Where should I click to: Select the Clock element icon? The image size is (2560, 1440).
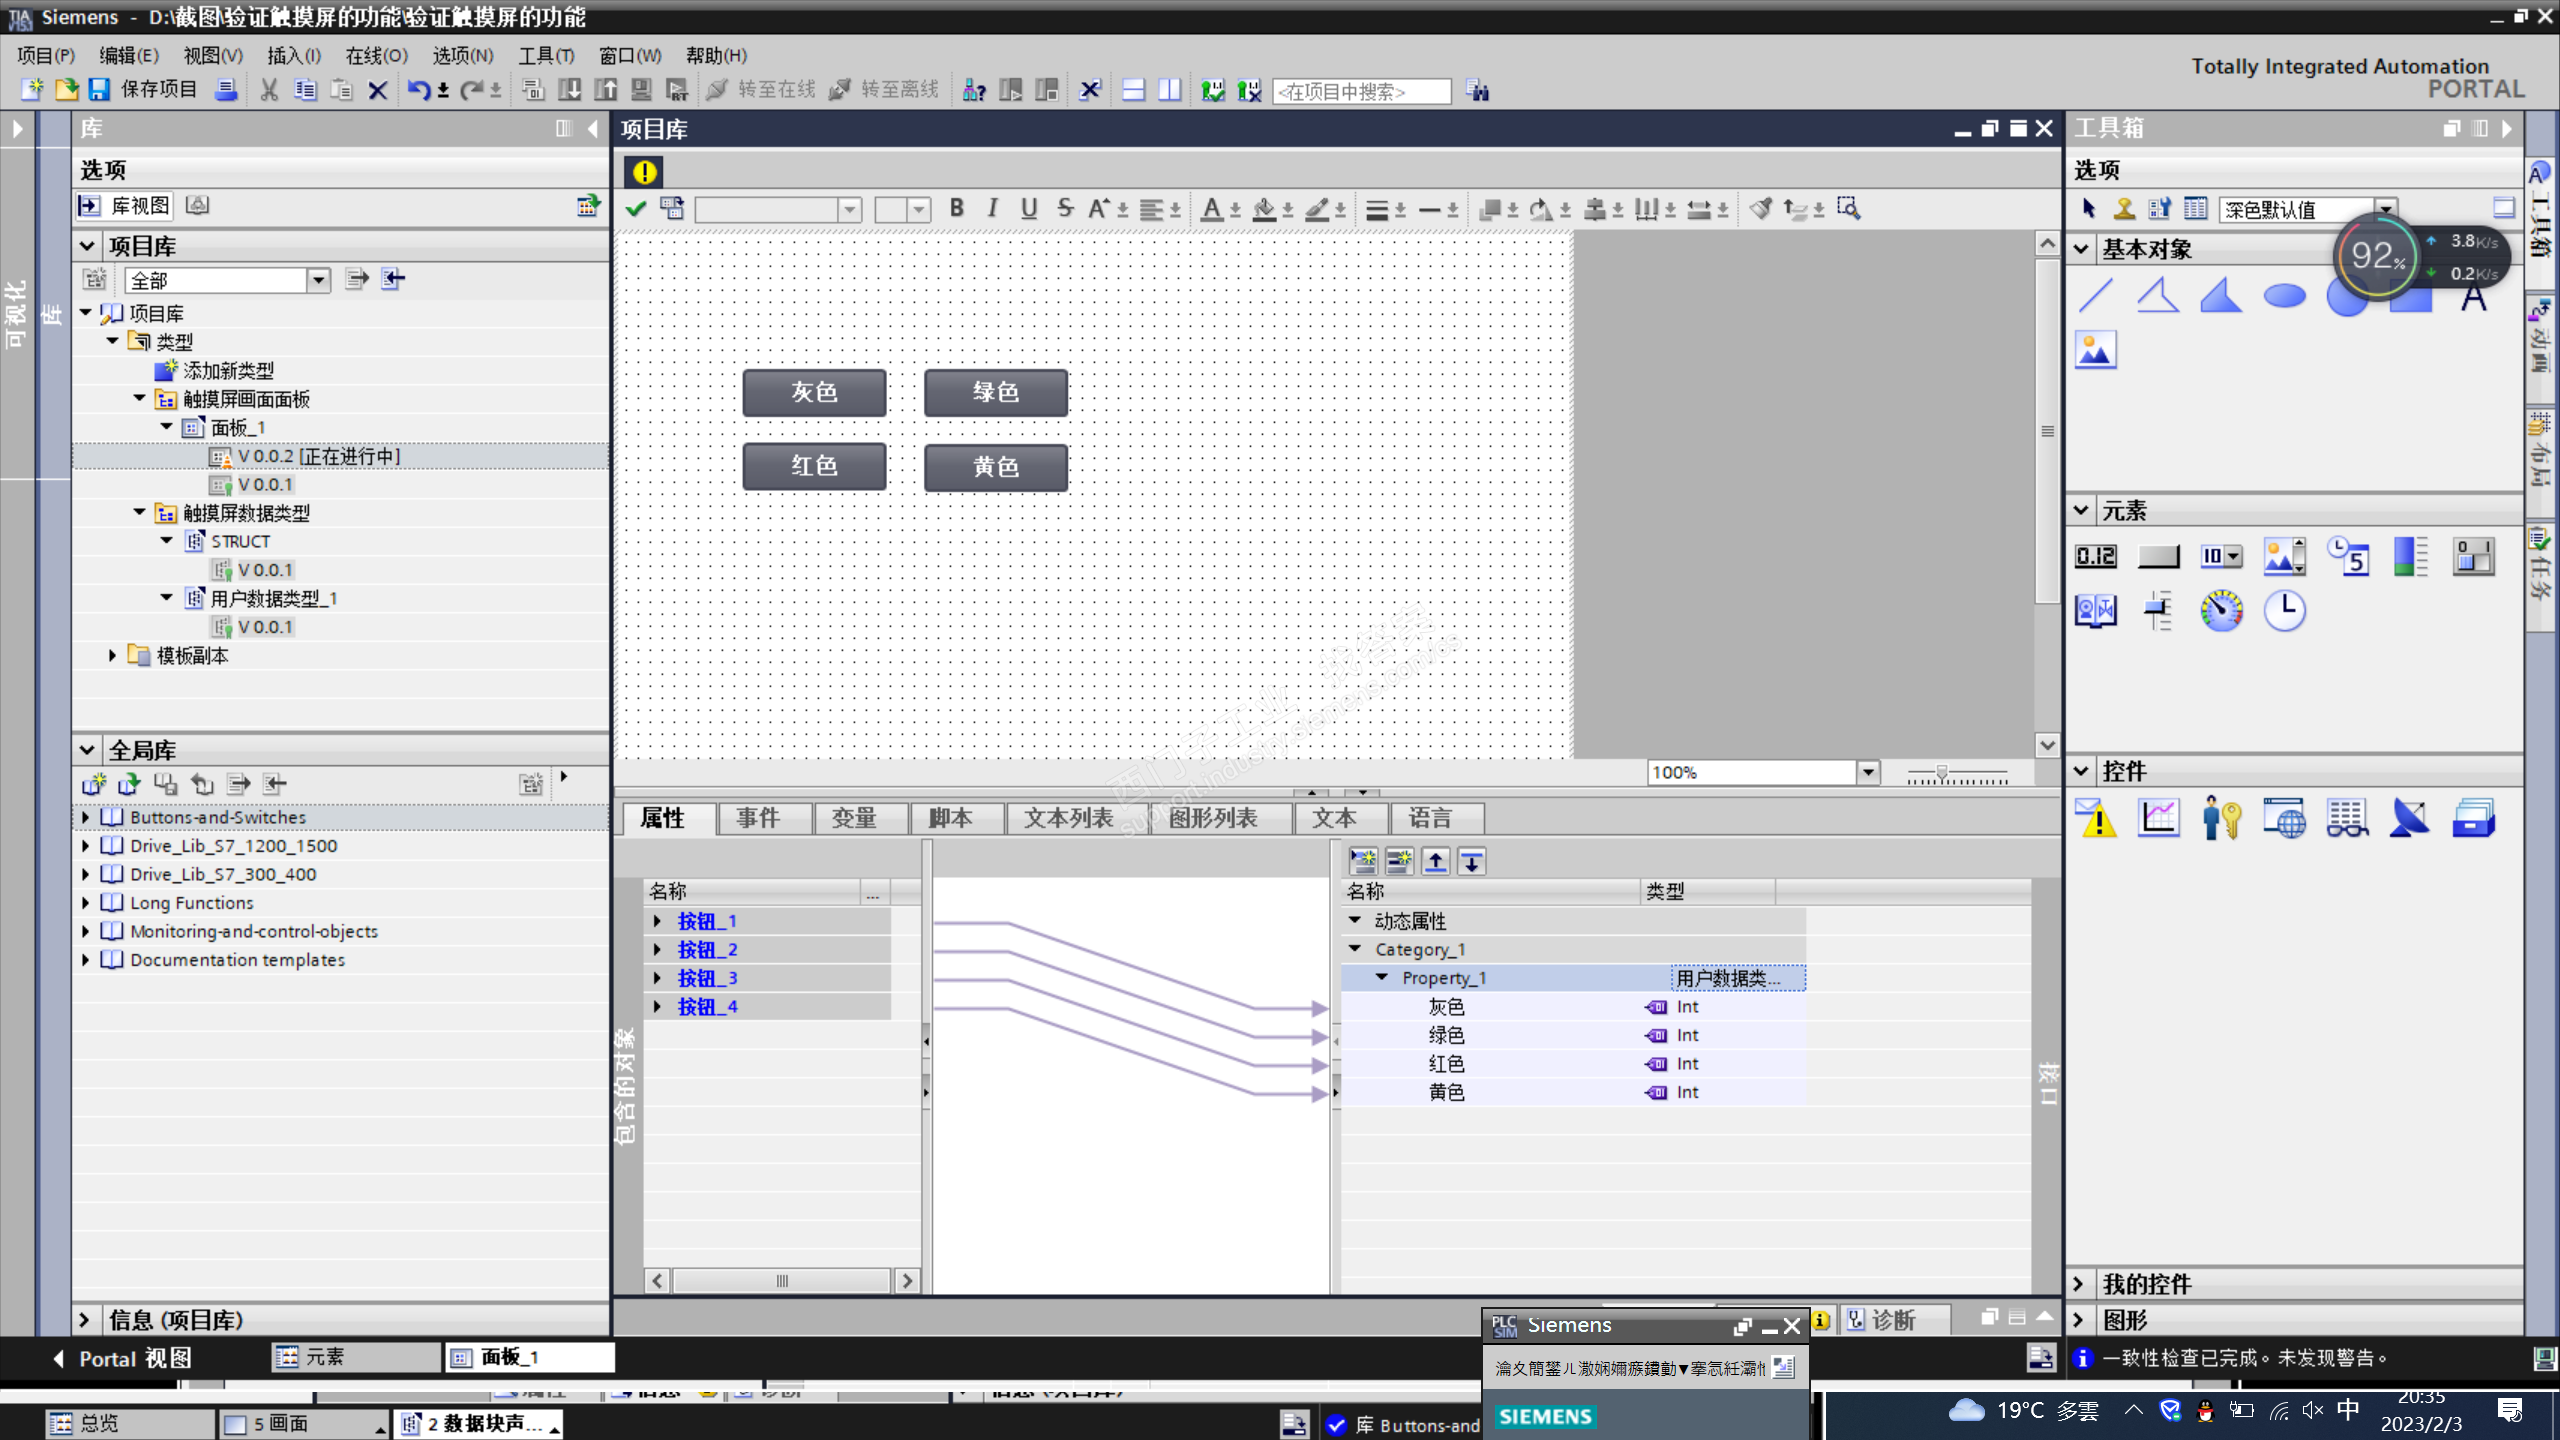pyautogui.click(x=2284, y=610)
